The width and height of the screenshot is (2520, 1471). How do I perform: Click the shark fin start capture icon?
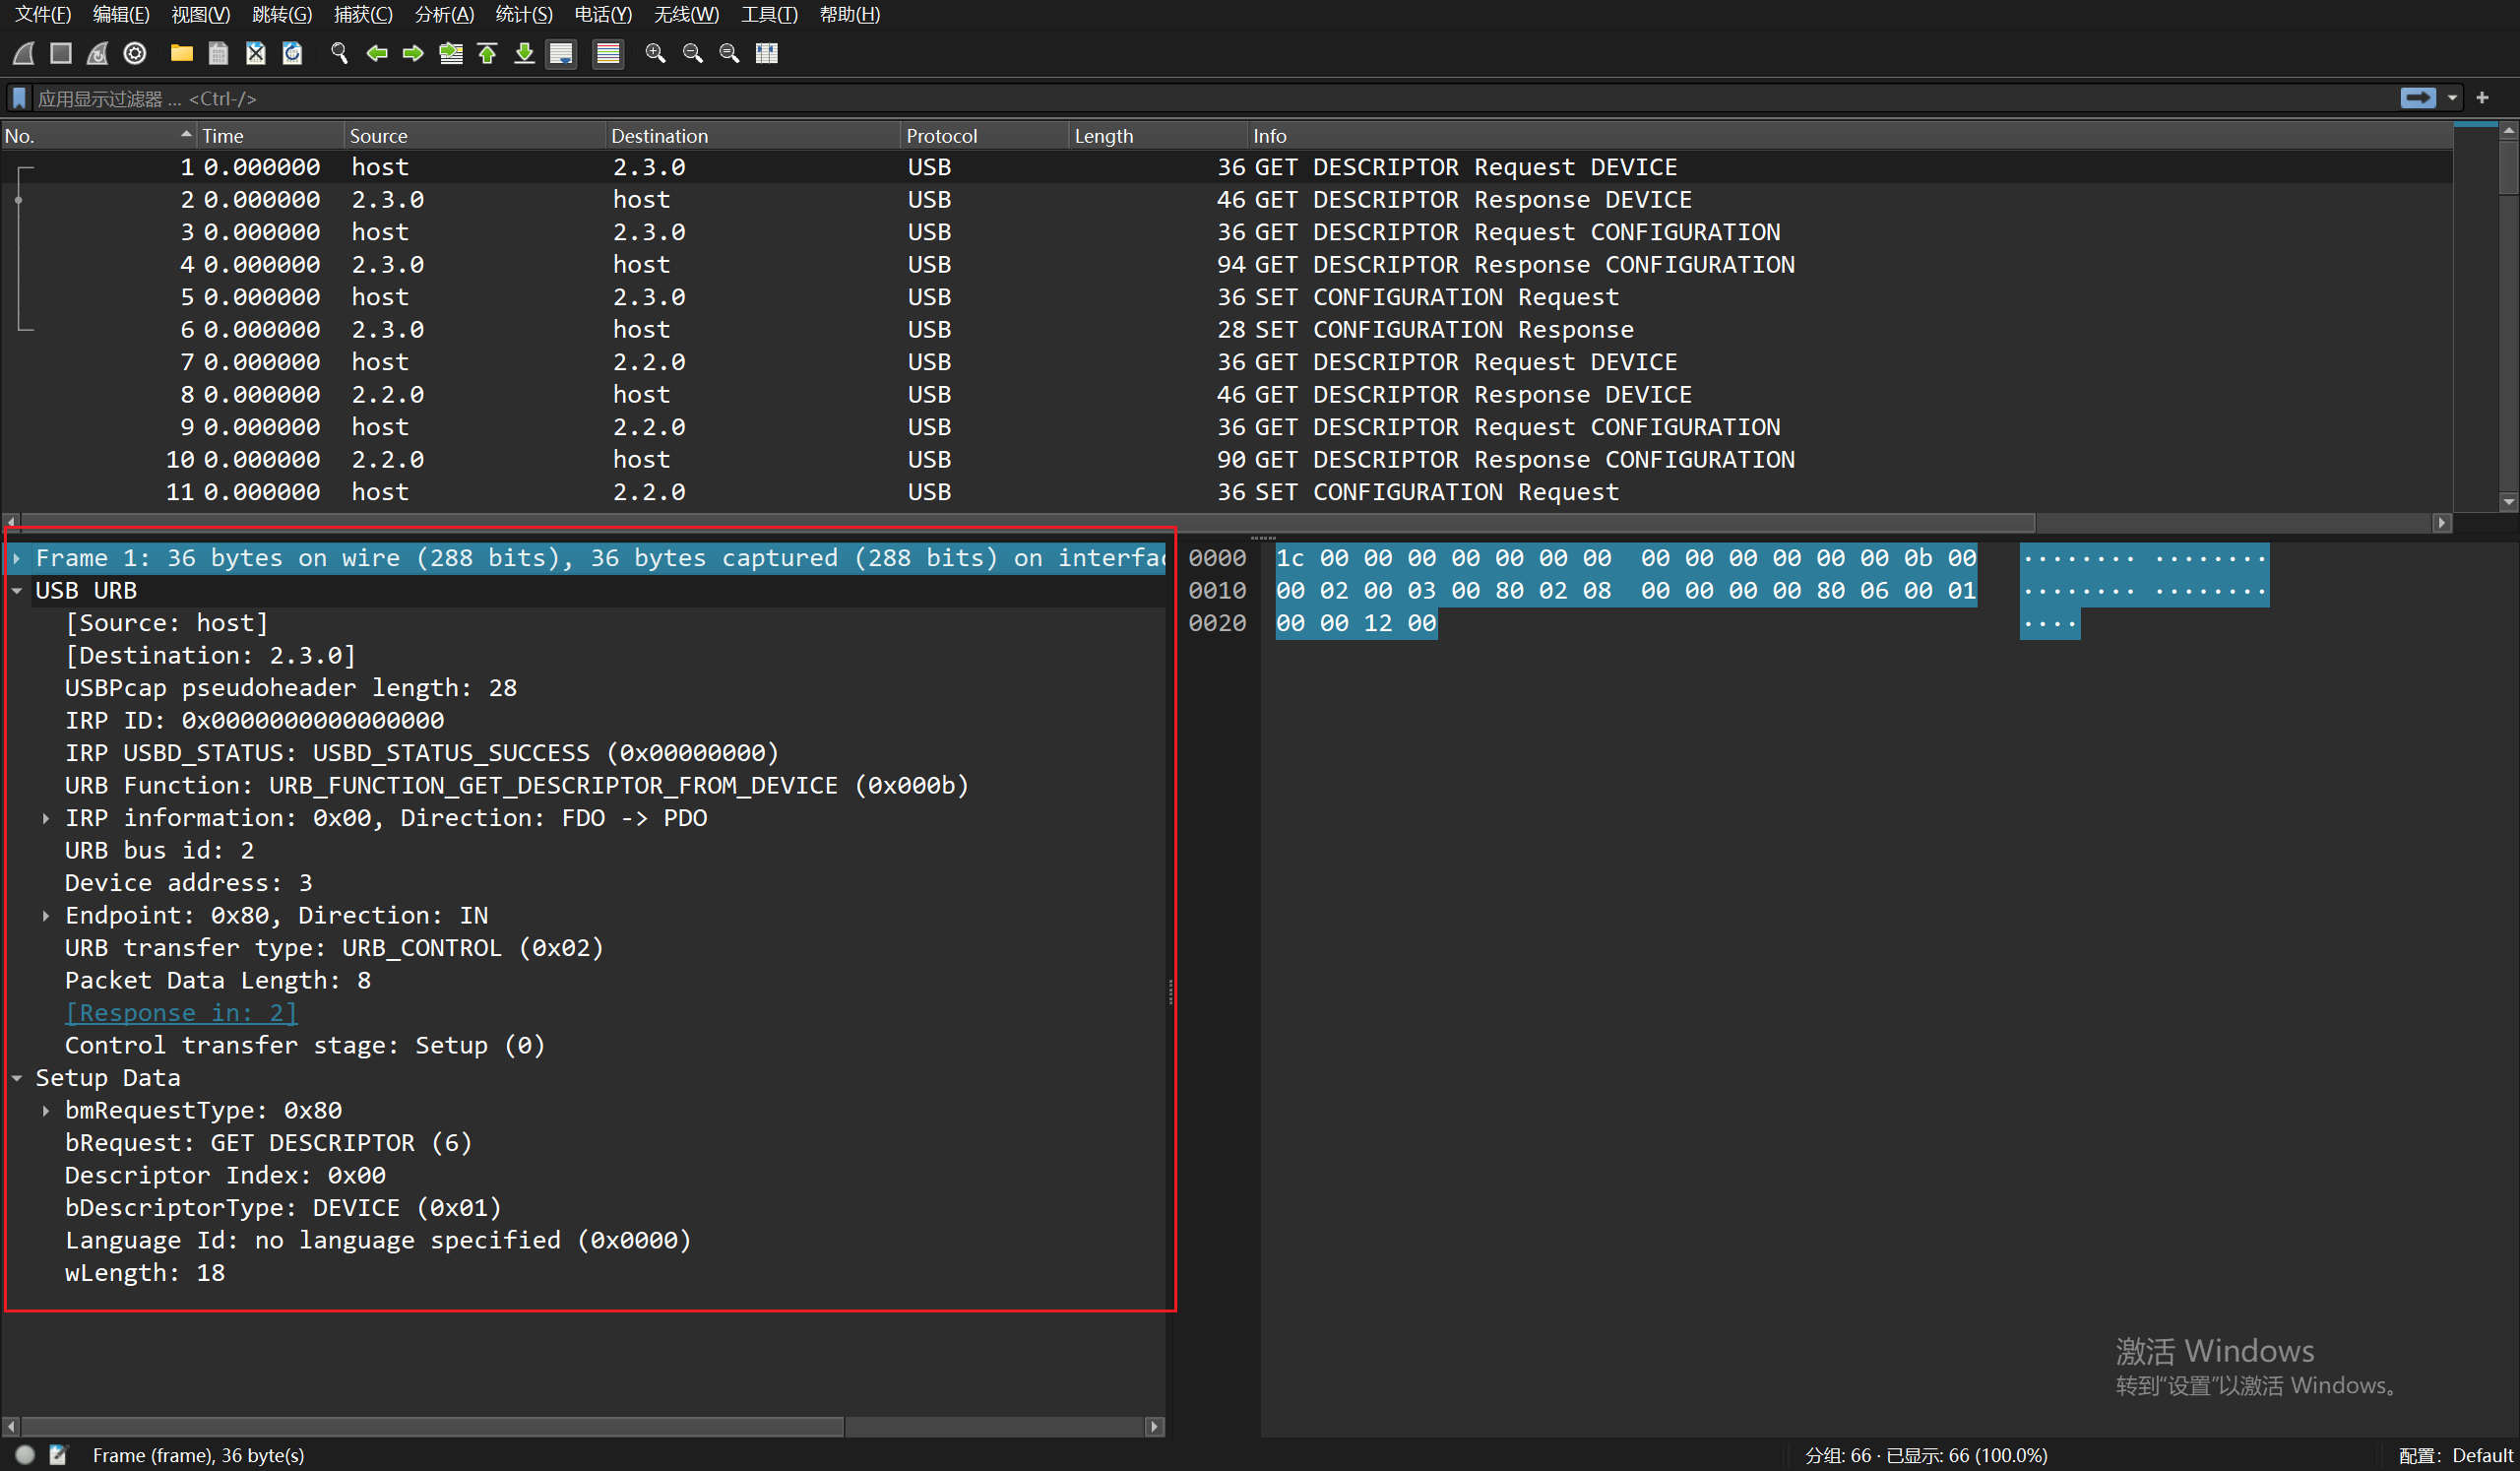point(24,53)
